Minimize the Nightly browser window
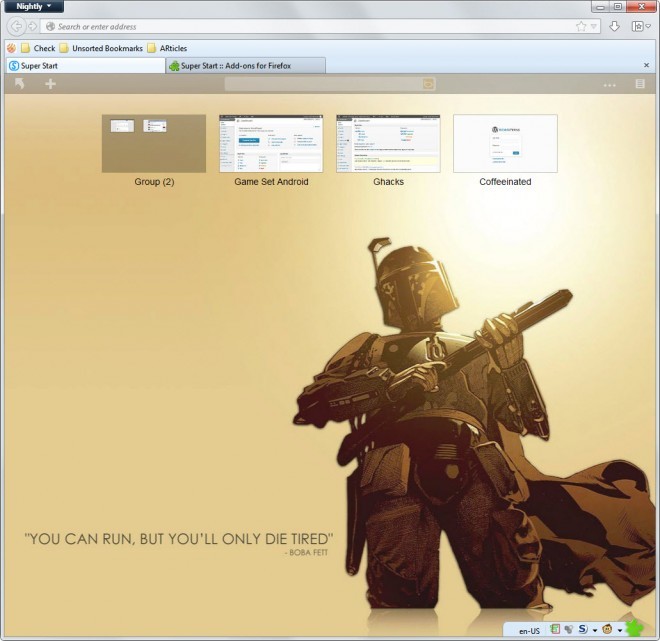This screenshot has height=641, width=660. click(x=601, y=6)
